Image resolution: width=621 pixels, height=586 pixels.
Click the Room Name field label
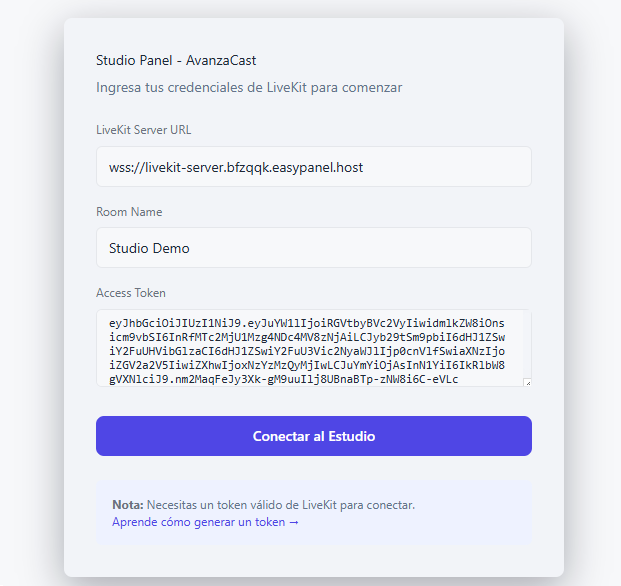129,212
